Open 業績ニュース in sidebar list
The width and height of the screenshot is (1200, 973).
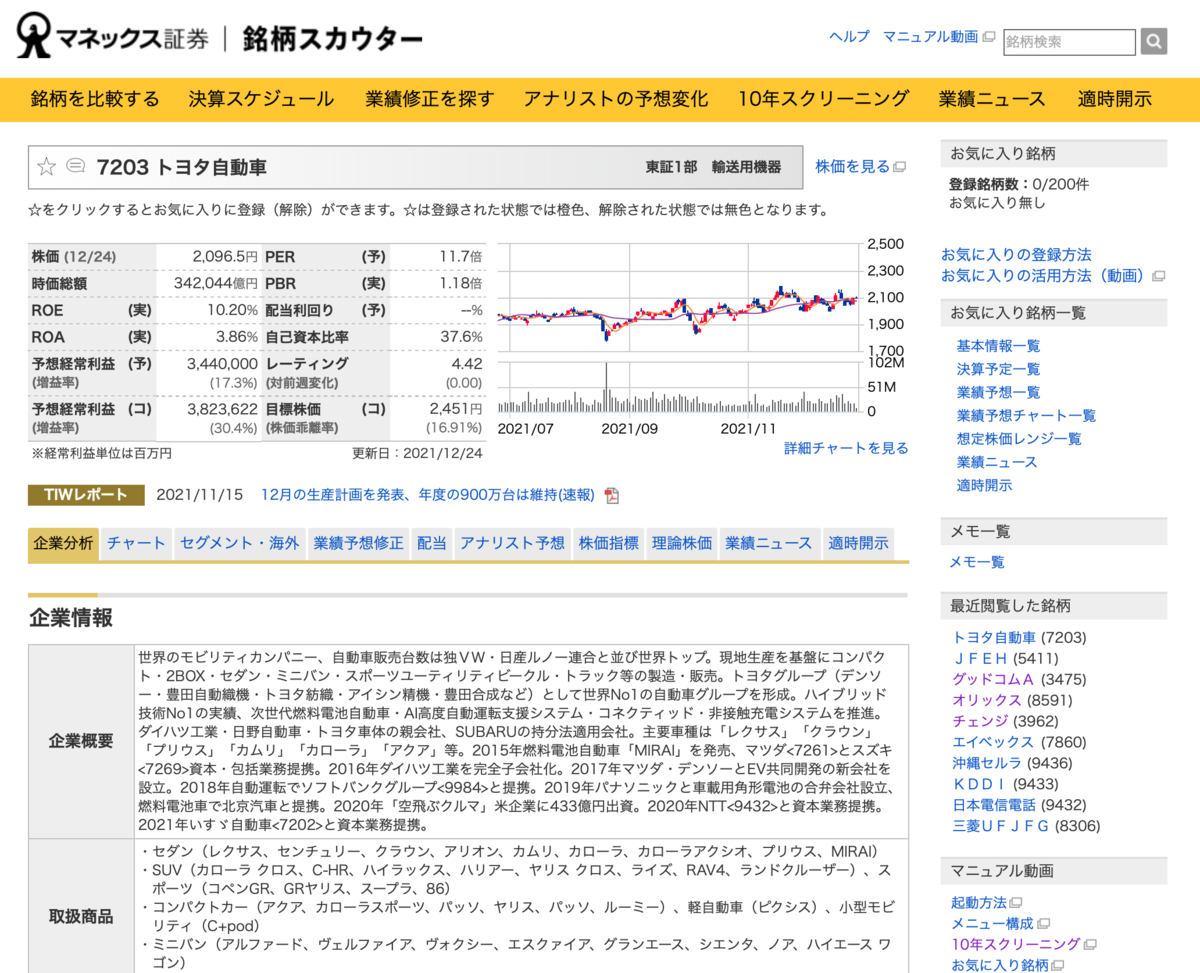[997, 462]
